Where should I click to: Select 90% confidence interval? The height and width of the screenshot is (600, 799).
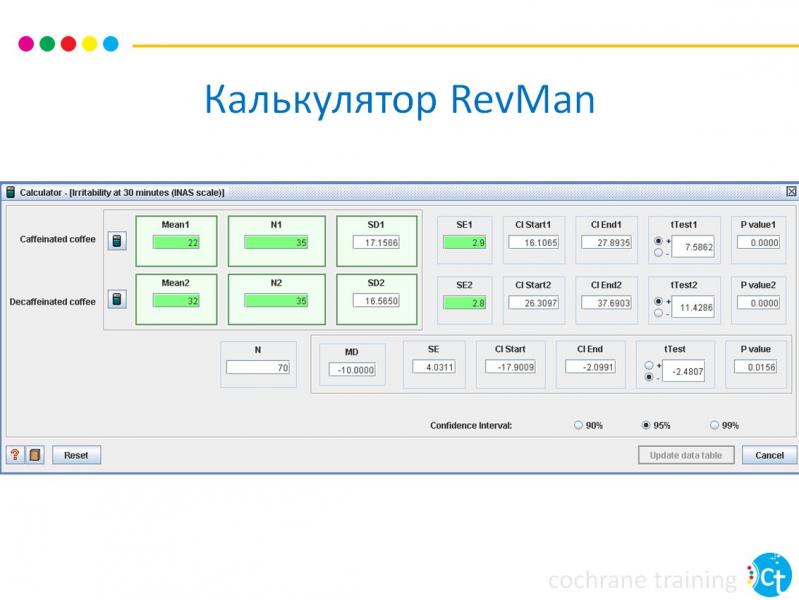click(x=578, y=425)
